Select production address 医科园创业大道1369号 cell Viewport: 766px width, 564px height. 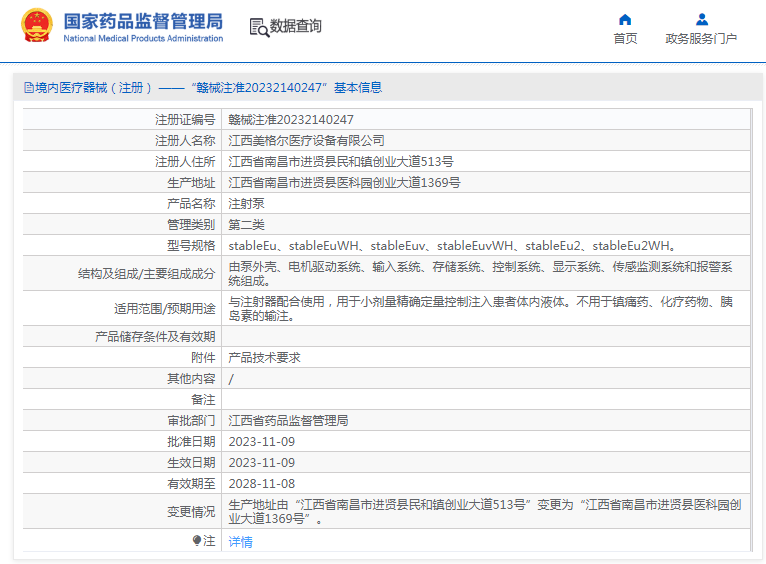point(486,183)
